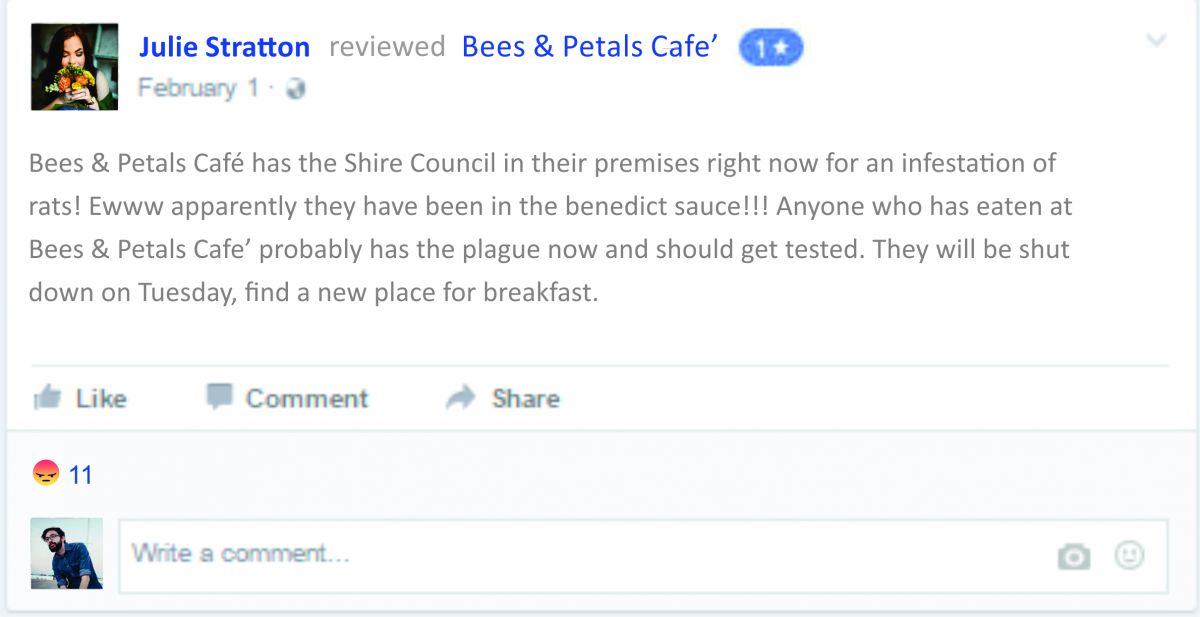Expand the post options chevron
The width and height of the screenshot is (1200, 617).
point(1156,41)
